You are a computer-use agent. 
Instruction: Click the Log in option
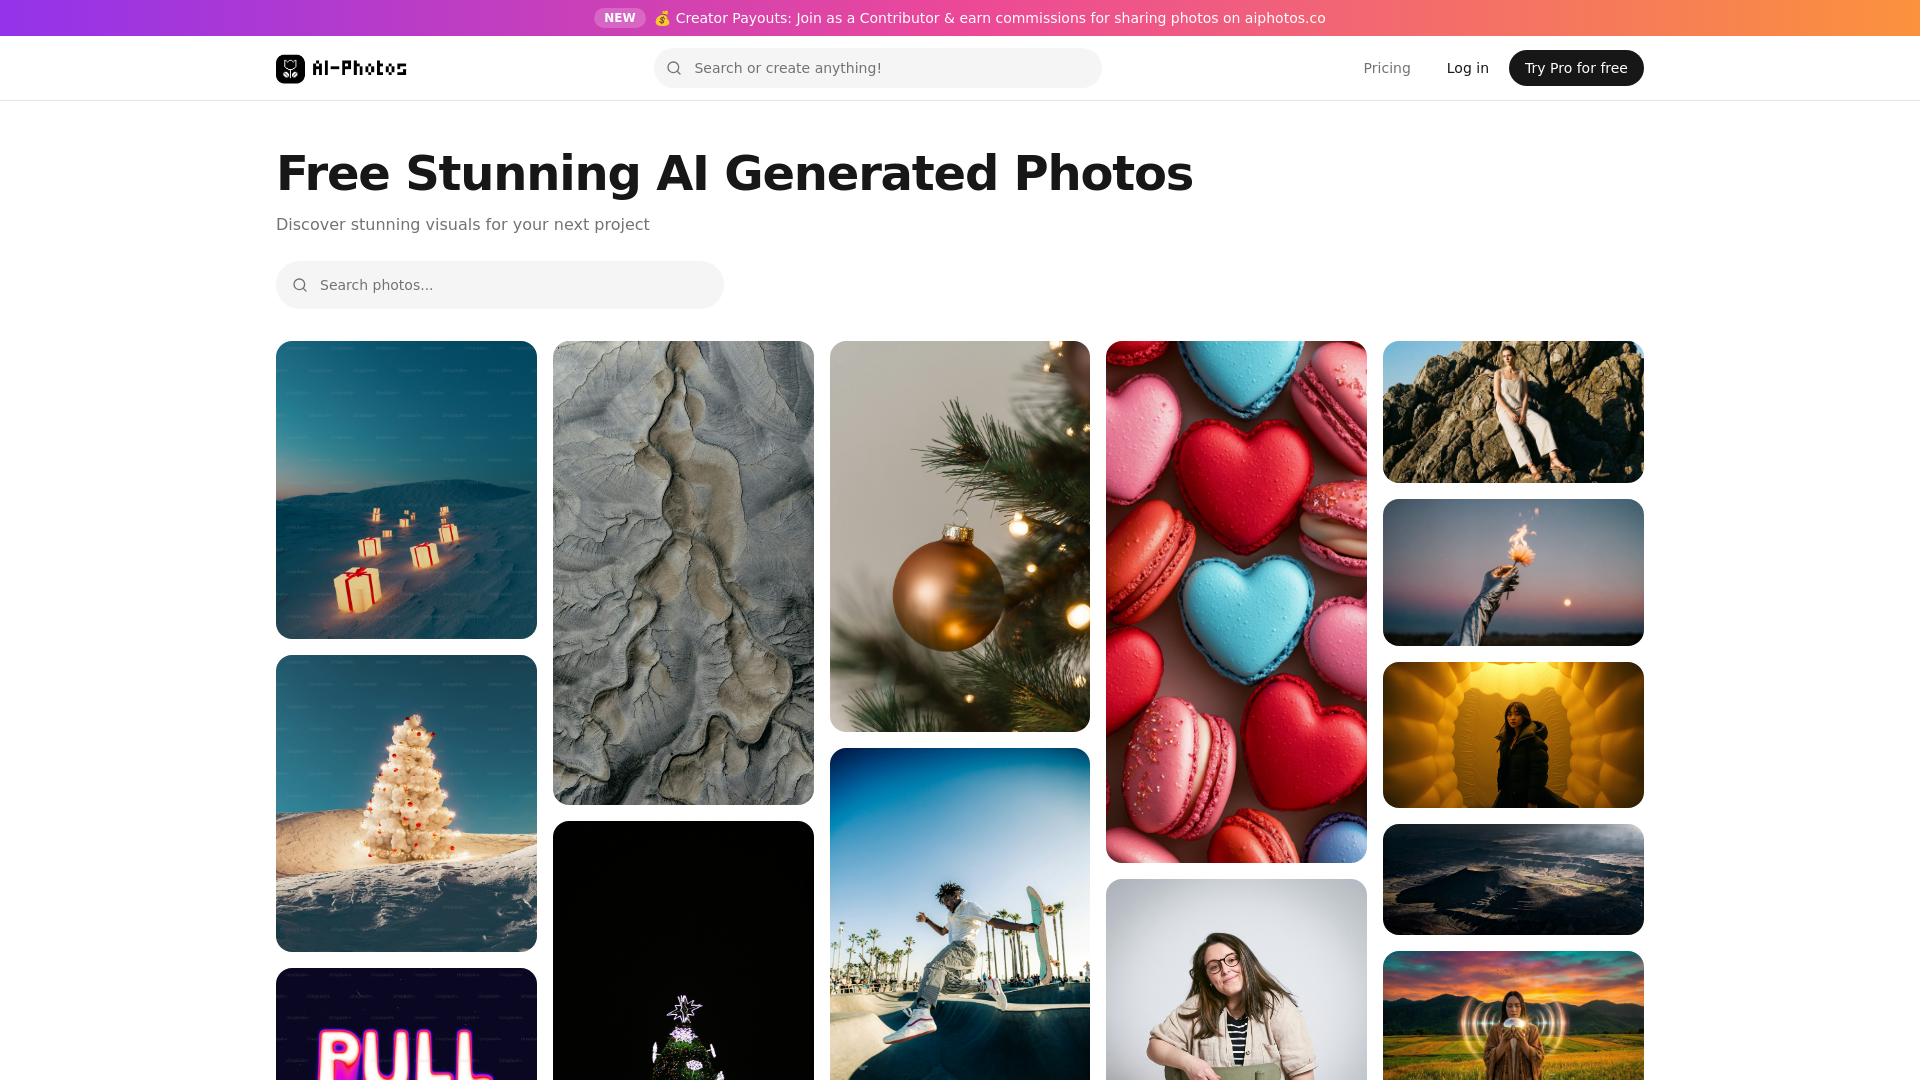(x=1467, y=68)
